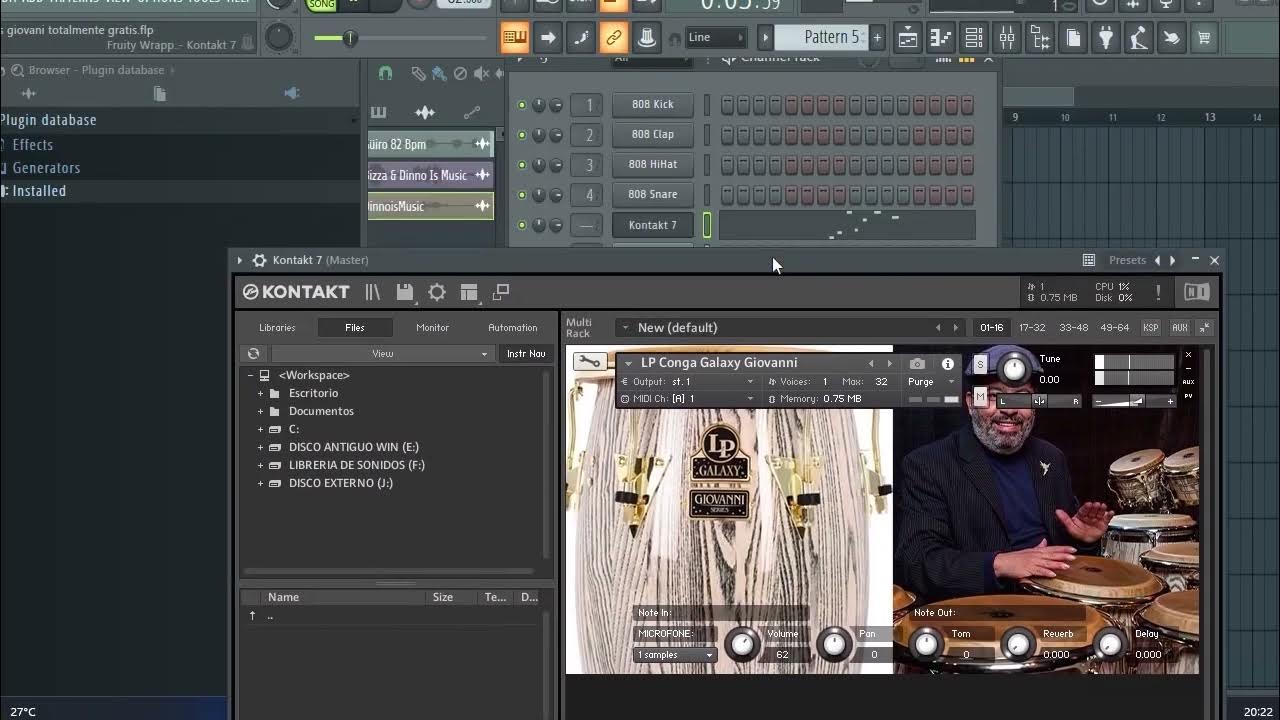
Task: Show instrument info icon
Action: tap(948, 364)
